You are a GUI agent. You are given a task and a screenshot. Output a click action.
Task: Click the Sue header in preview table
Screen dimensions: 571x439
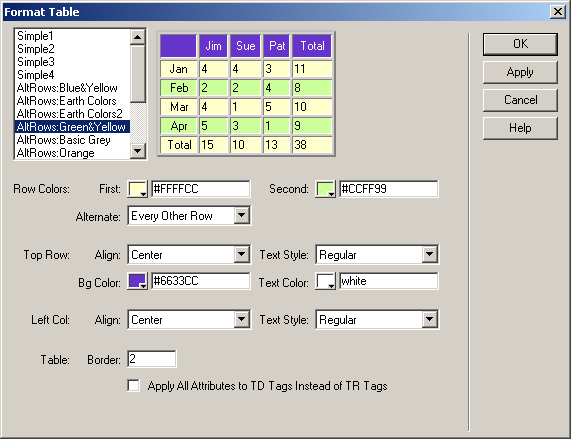click(x=245, y=46)
